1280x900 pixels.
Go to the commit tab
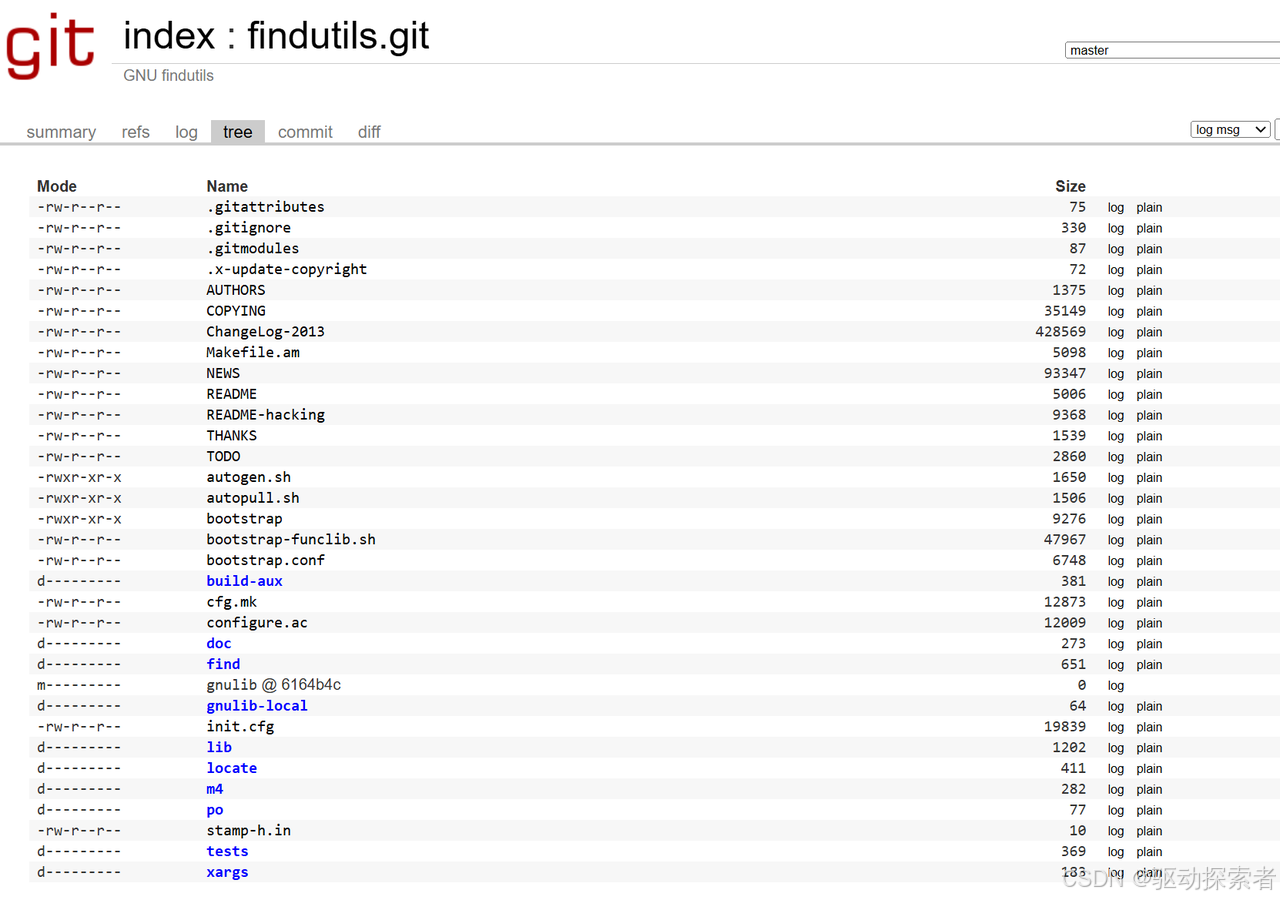point(305,132)
